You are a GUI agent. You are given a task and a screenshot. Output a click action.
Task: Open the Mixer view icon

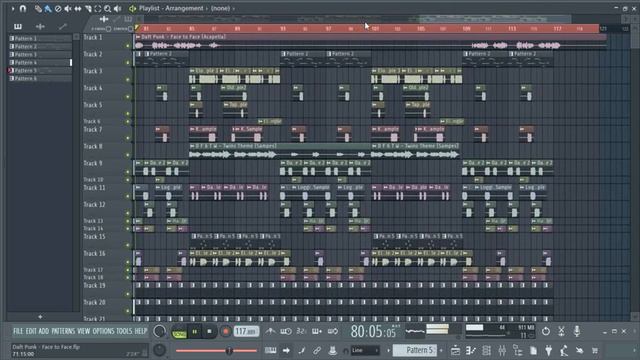click(x=502, y=350)
